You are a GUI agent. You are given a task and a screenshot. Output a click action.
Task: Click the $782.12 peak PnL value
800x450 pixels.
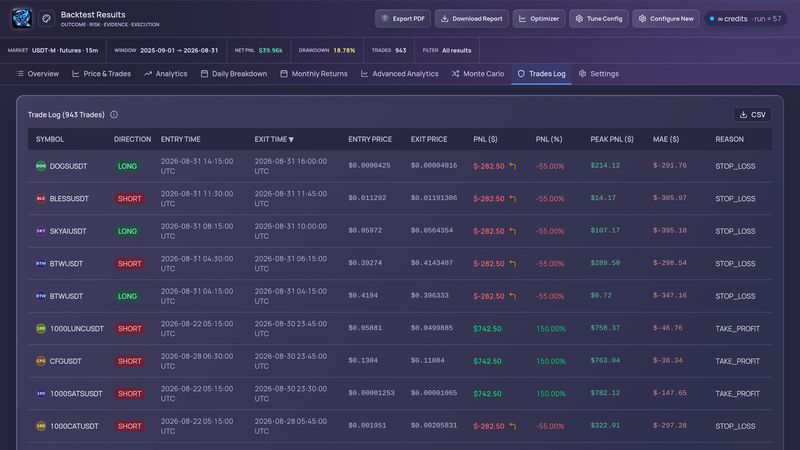[605, 393]
